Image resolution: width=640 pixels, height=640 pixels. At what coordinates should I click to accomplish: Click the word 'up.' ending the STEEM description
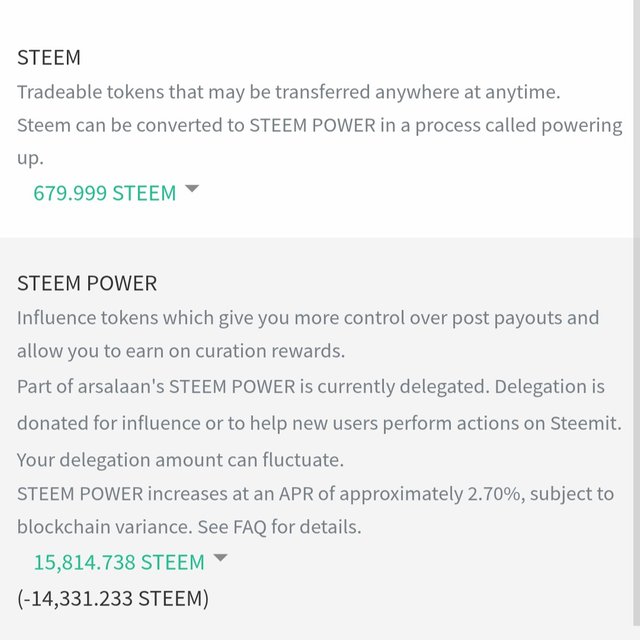(x=30, y=159)
